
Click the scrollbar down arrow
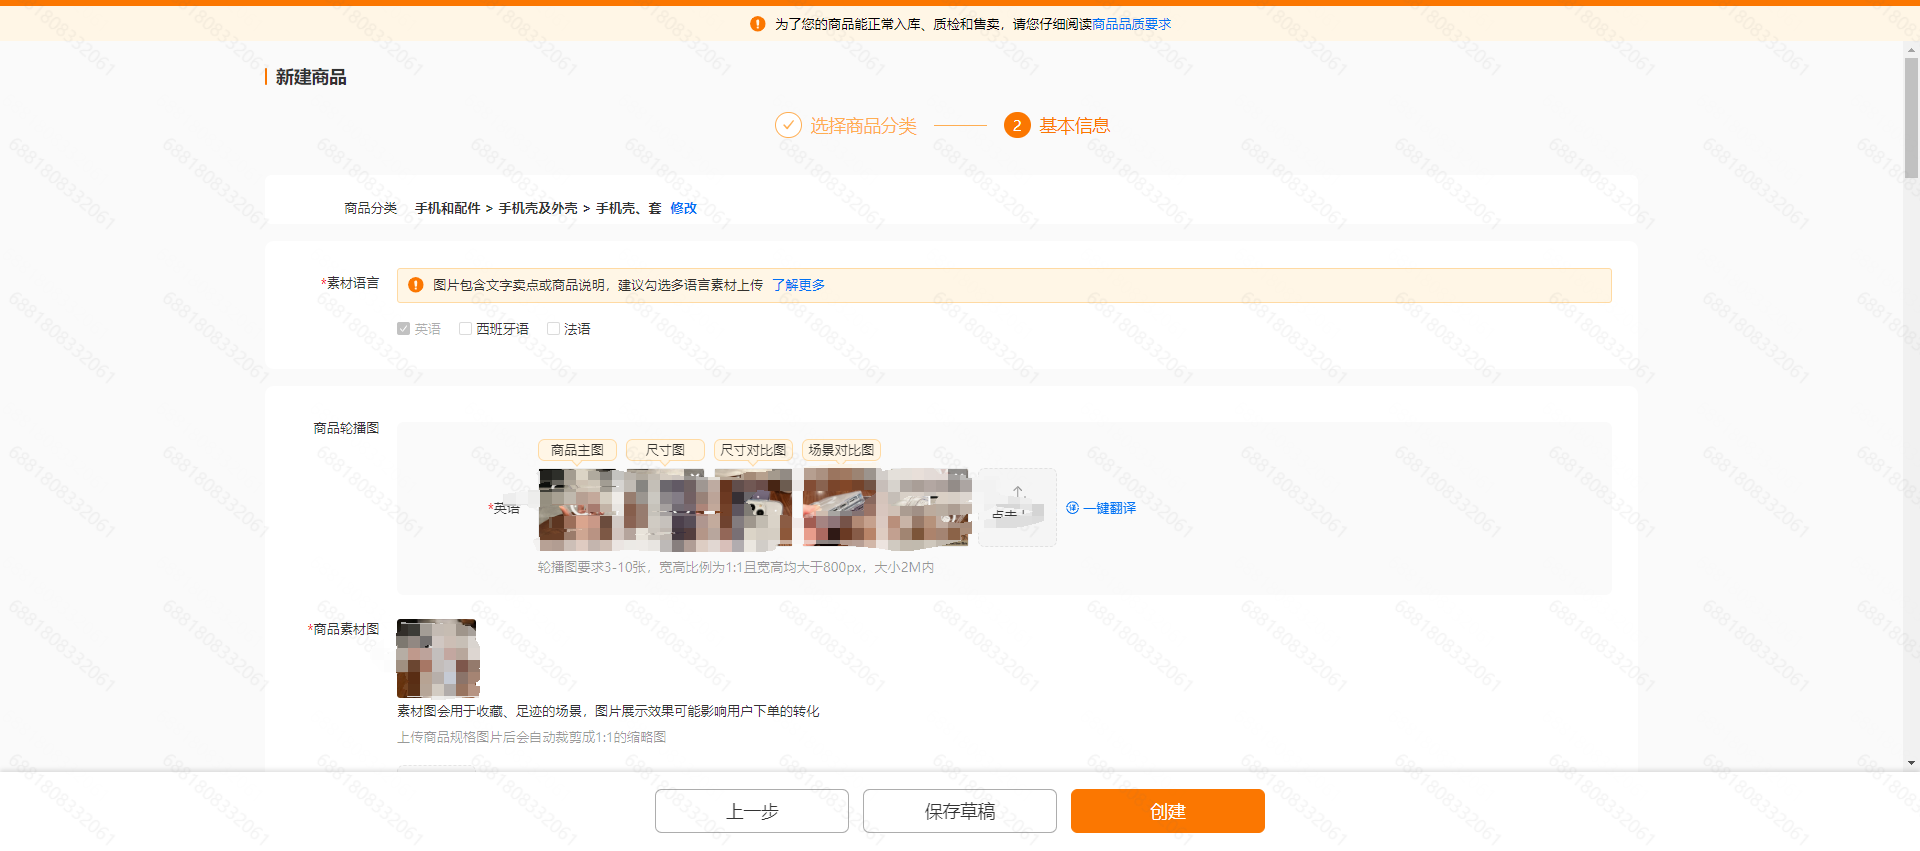(x=1911, y=763)
